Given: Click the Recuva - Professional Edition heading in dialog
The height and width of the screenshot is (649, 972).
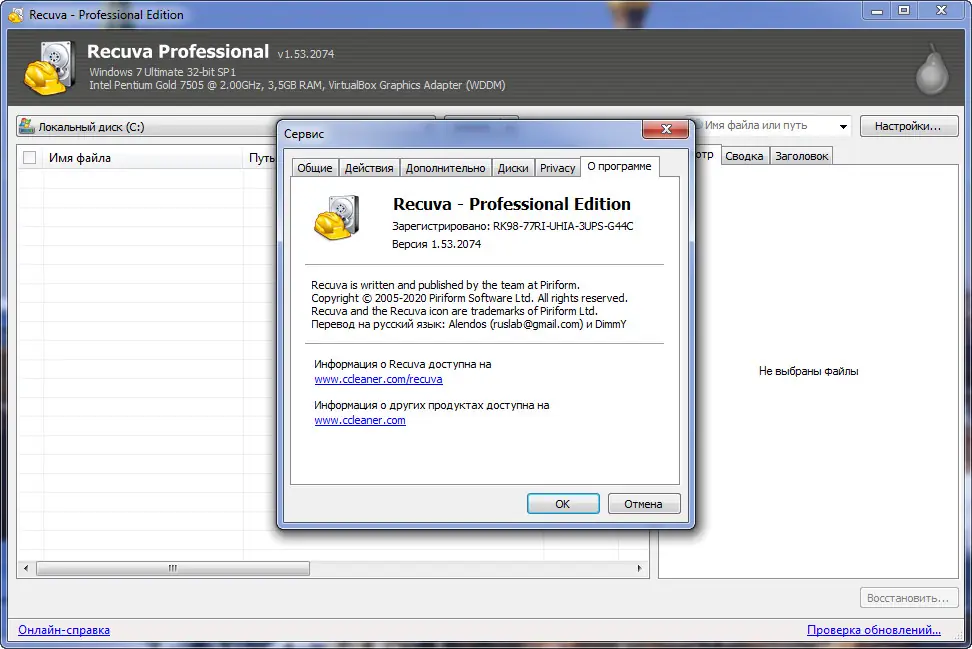Looking at the screenshot, I should coord(511,204).
